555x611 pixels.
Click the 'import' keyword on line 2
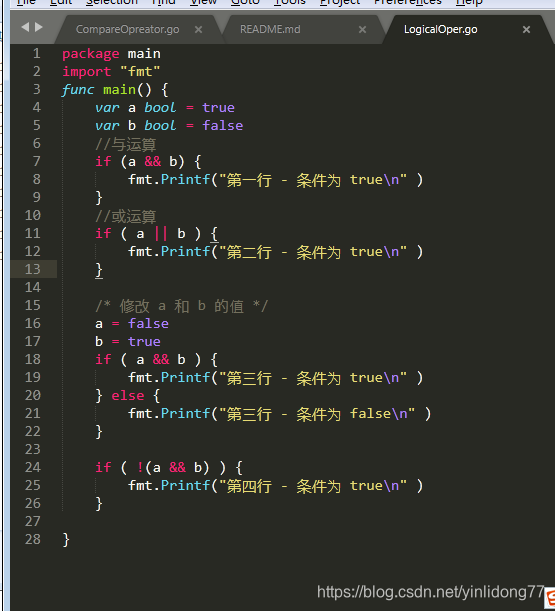coord(87,72)
